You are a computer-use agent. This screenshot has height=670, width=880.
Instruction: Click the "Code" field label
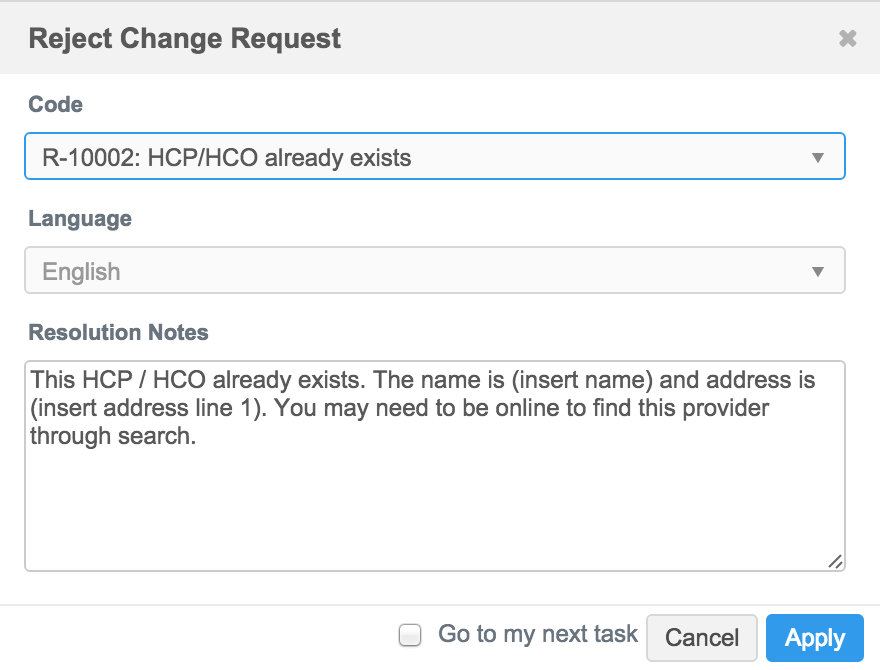(56, 104)
